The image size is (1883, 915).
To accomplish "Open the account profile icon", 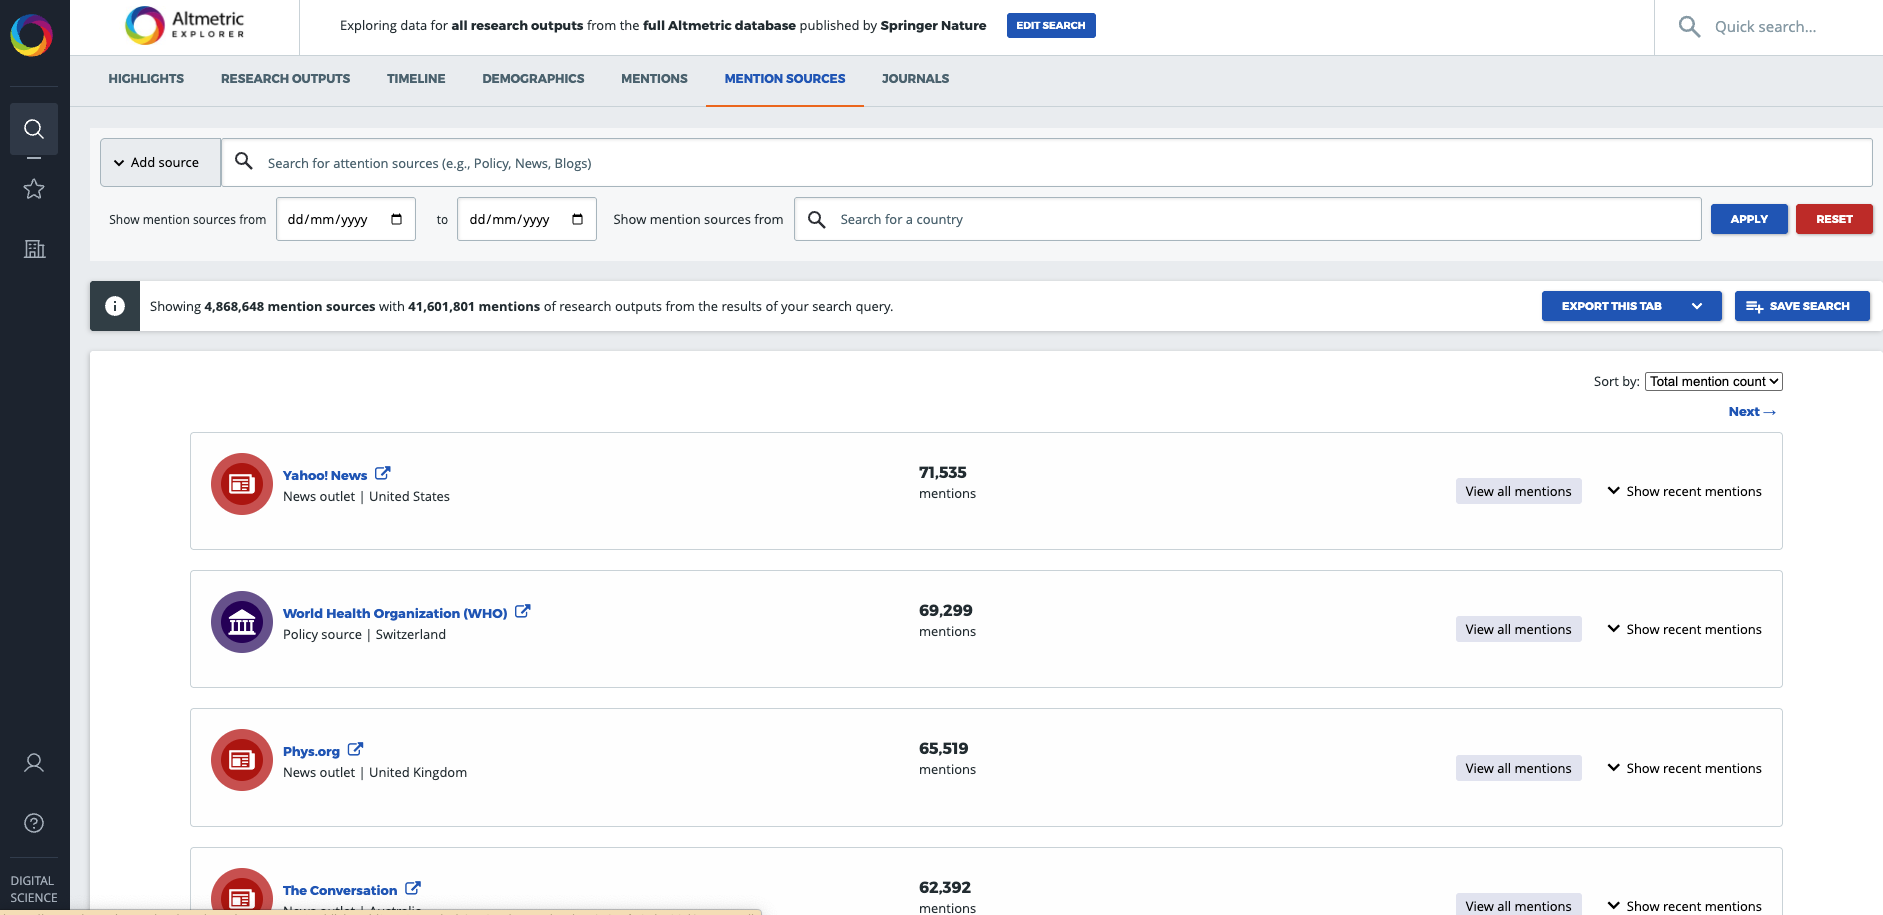I will click(x=34, y=762).
